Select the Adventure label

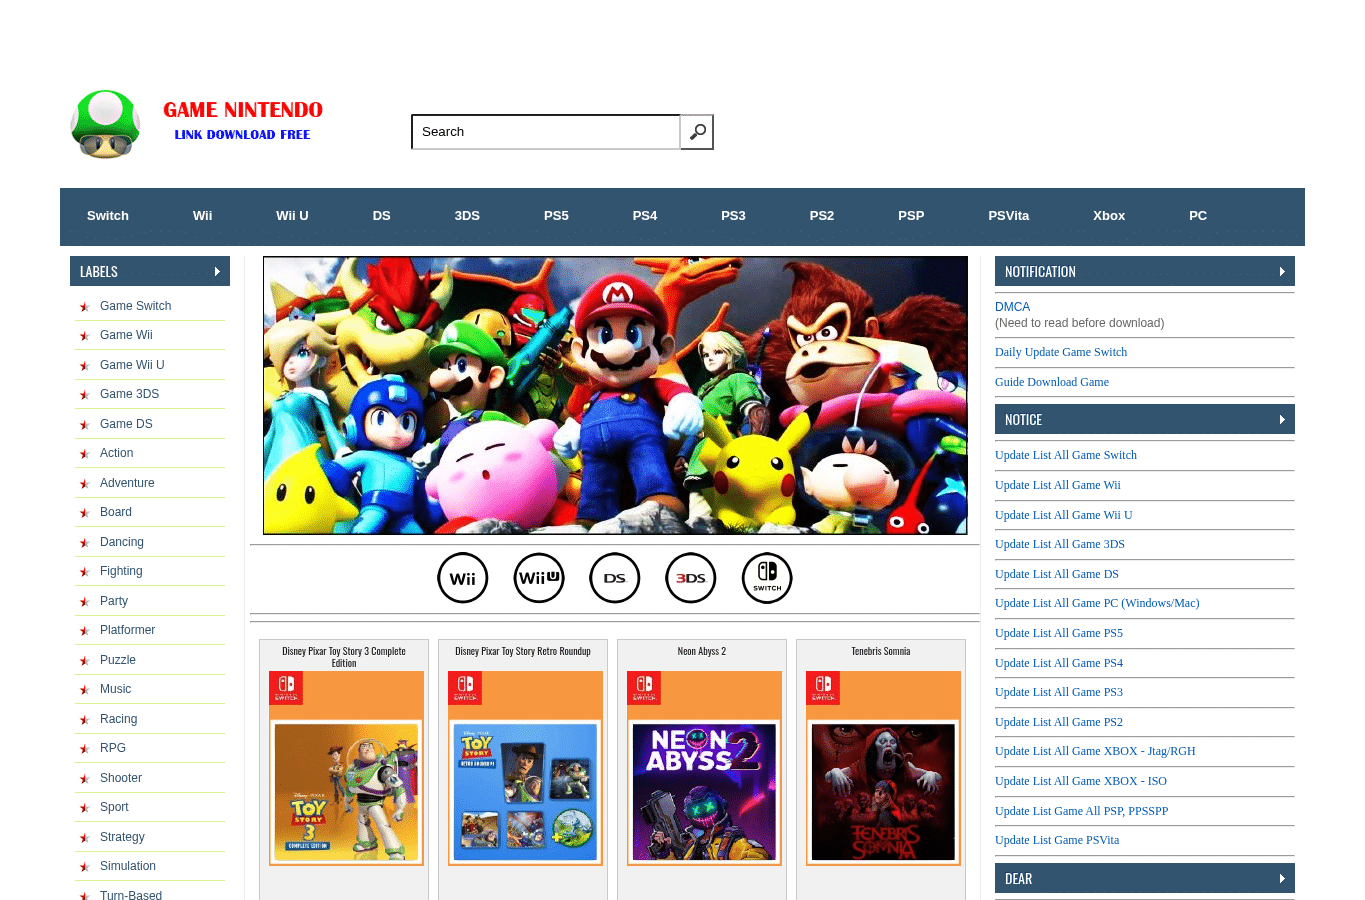click(x=127, y=483)
